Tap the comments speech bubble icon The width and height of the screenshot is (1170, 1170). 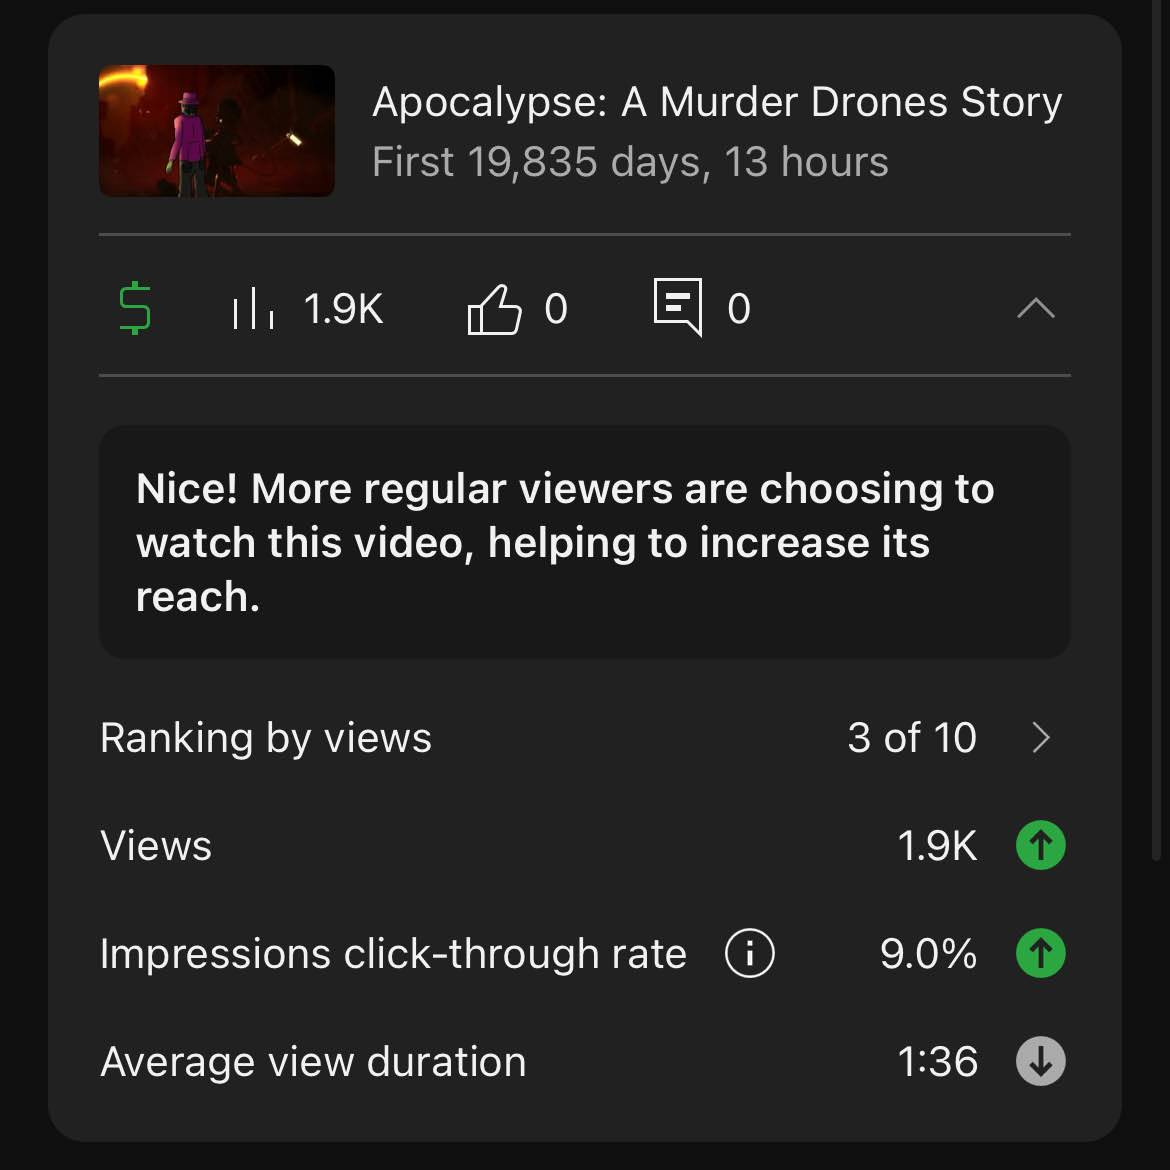(x=677, y=307)
